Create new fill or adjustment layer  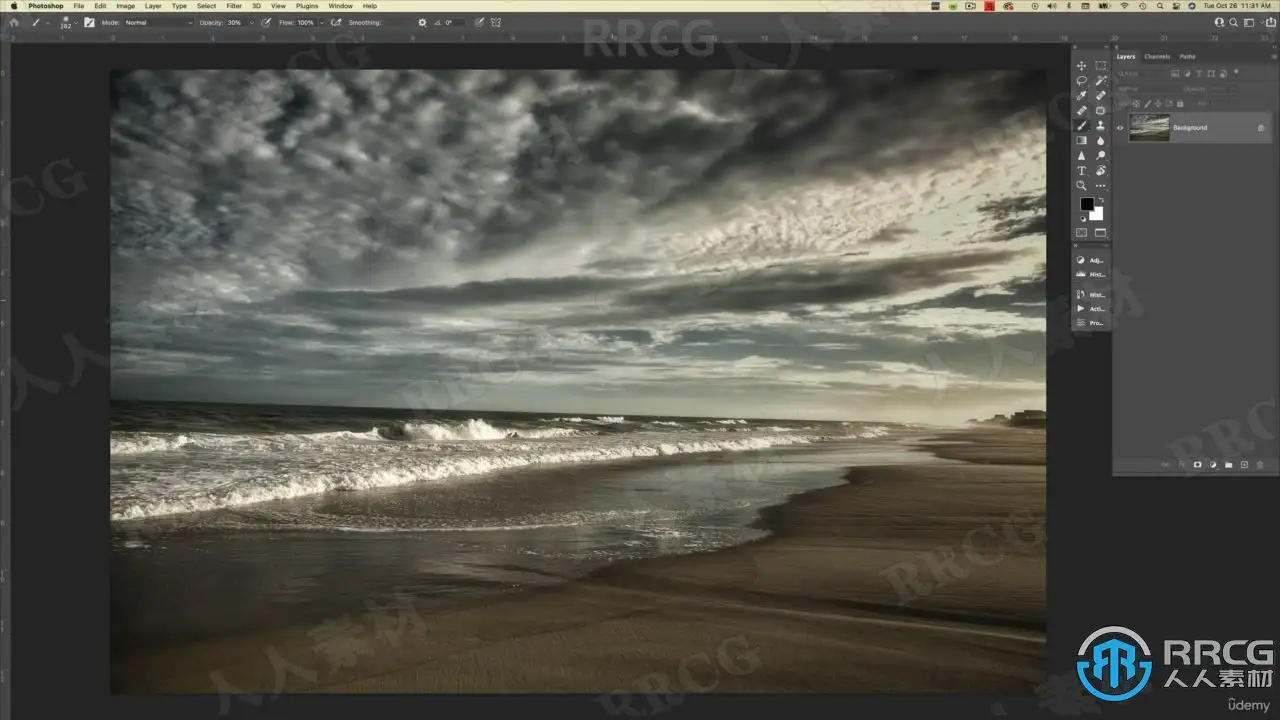(x=1212, y=465)
